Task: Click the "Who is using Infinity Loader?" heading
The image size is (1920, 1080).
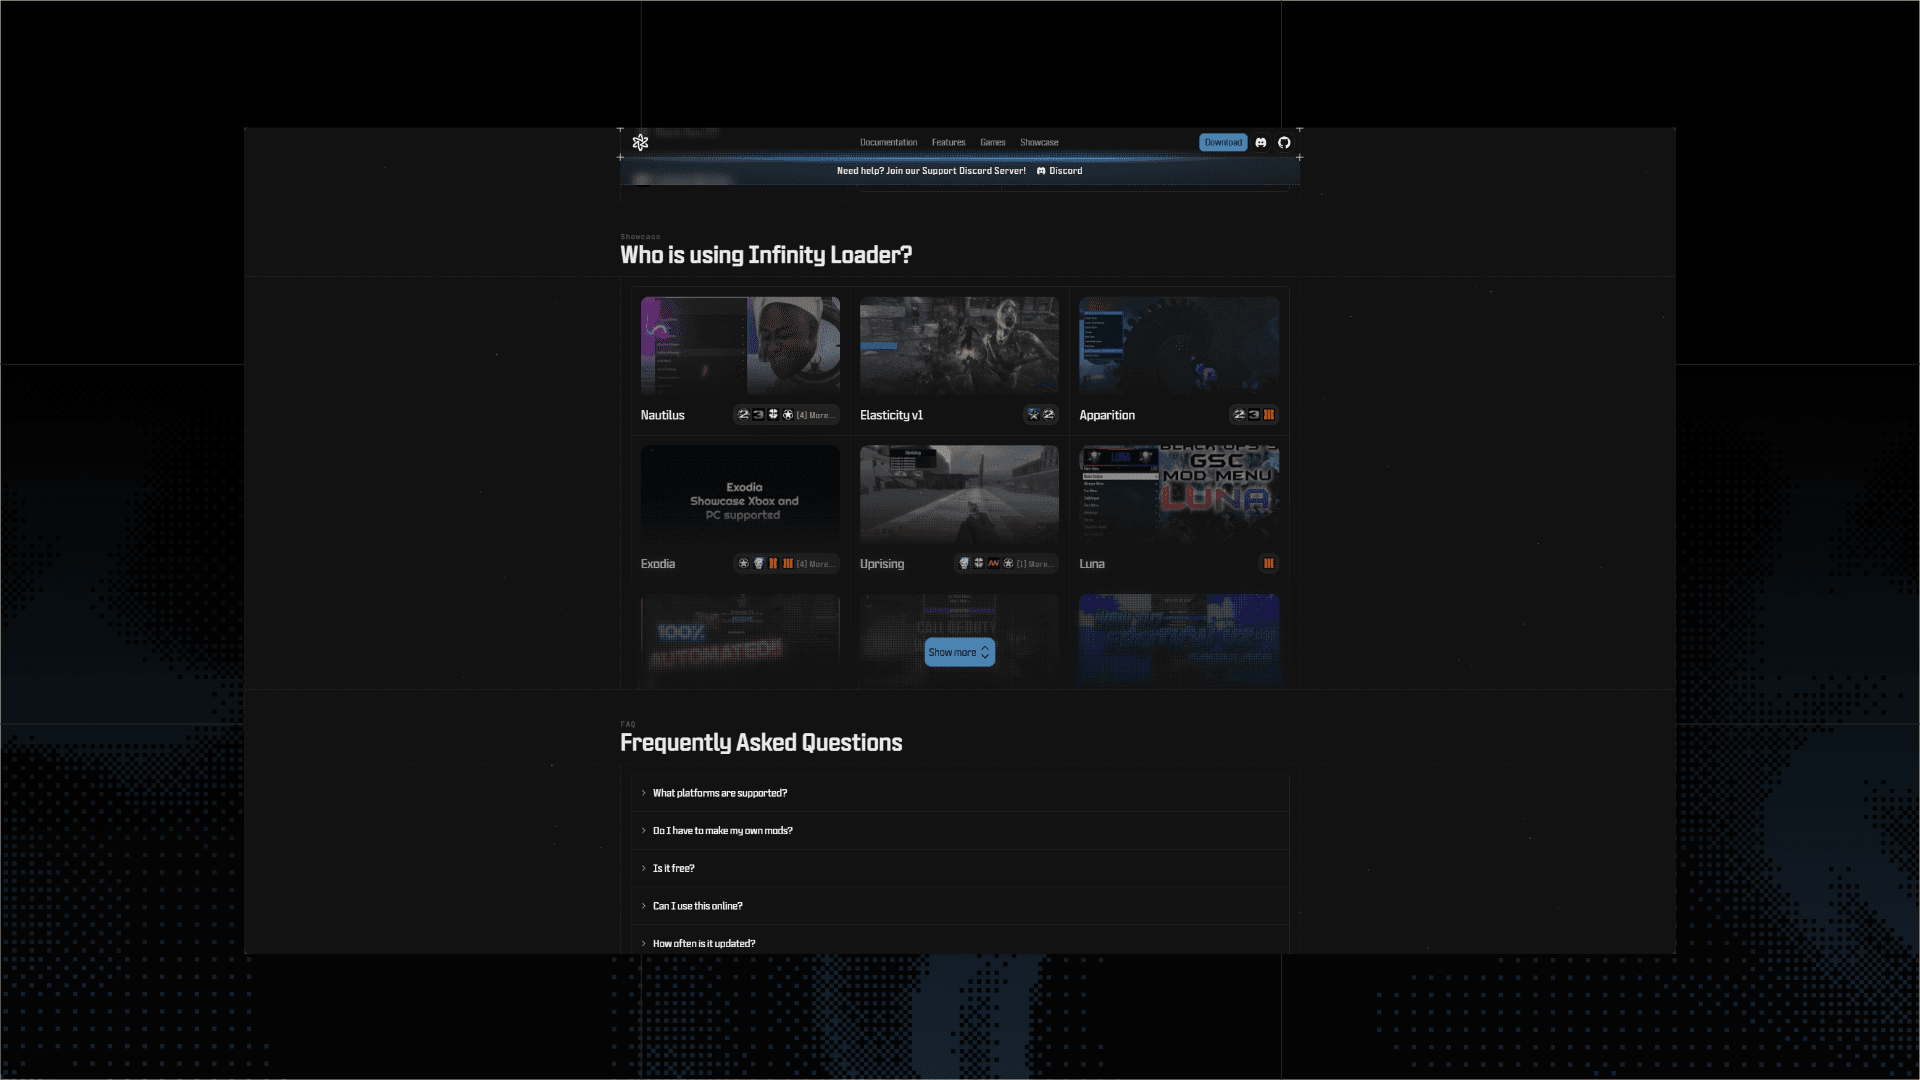Action: 766,255
